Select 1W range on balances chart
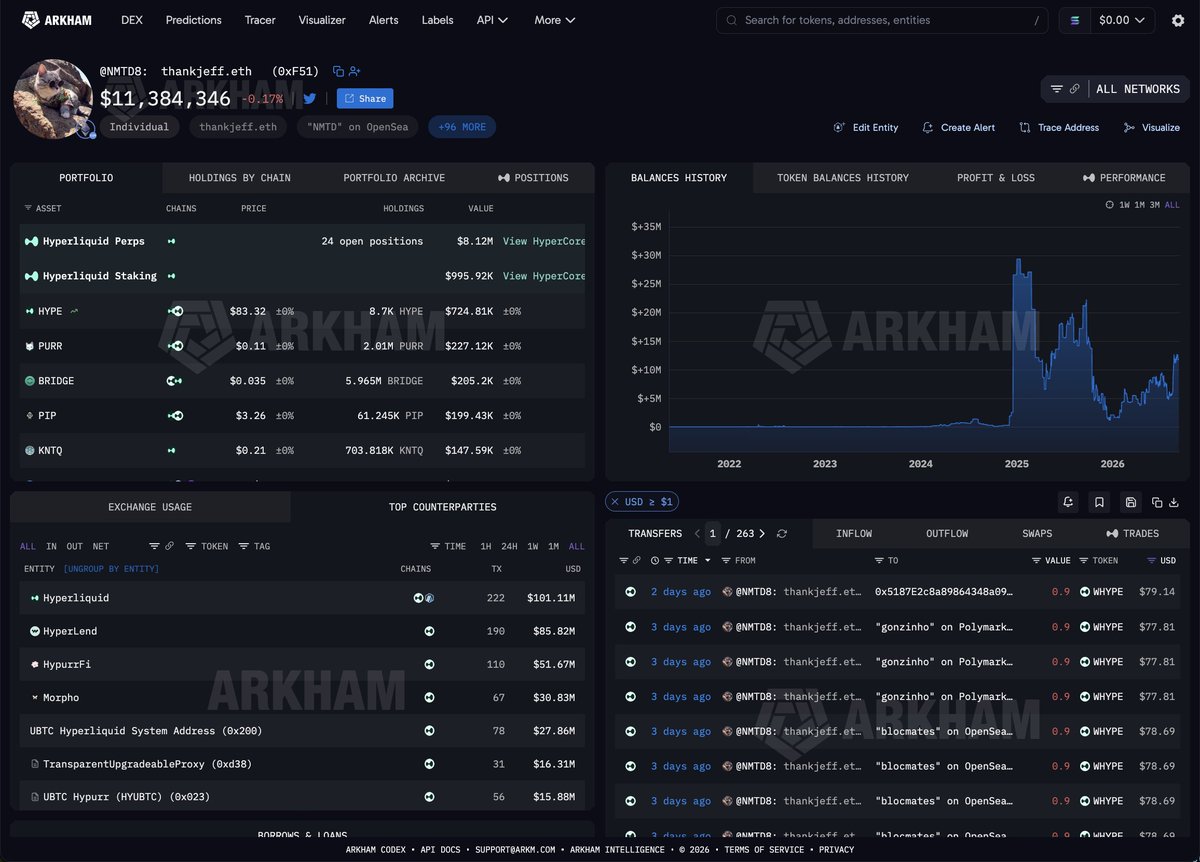Viewport: 1200px width, 862px height. point(1124,205)
